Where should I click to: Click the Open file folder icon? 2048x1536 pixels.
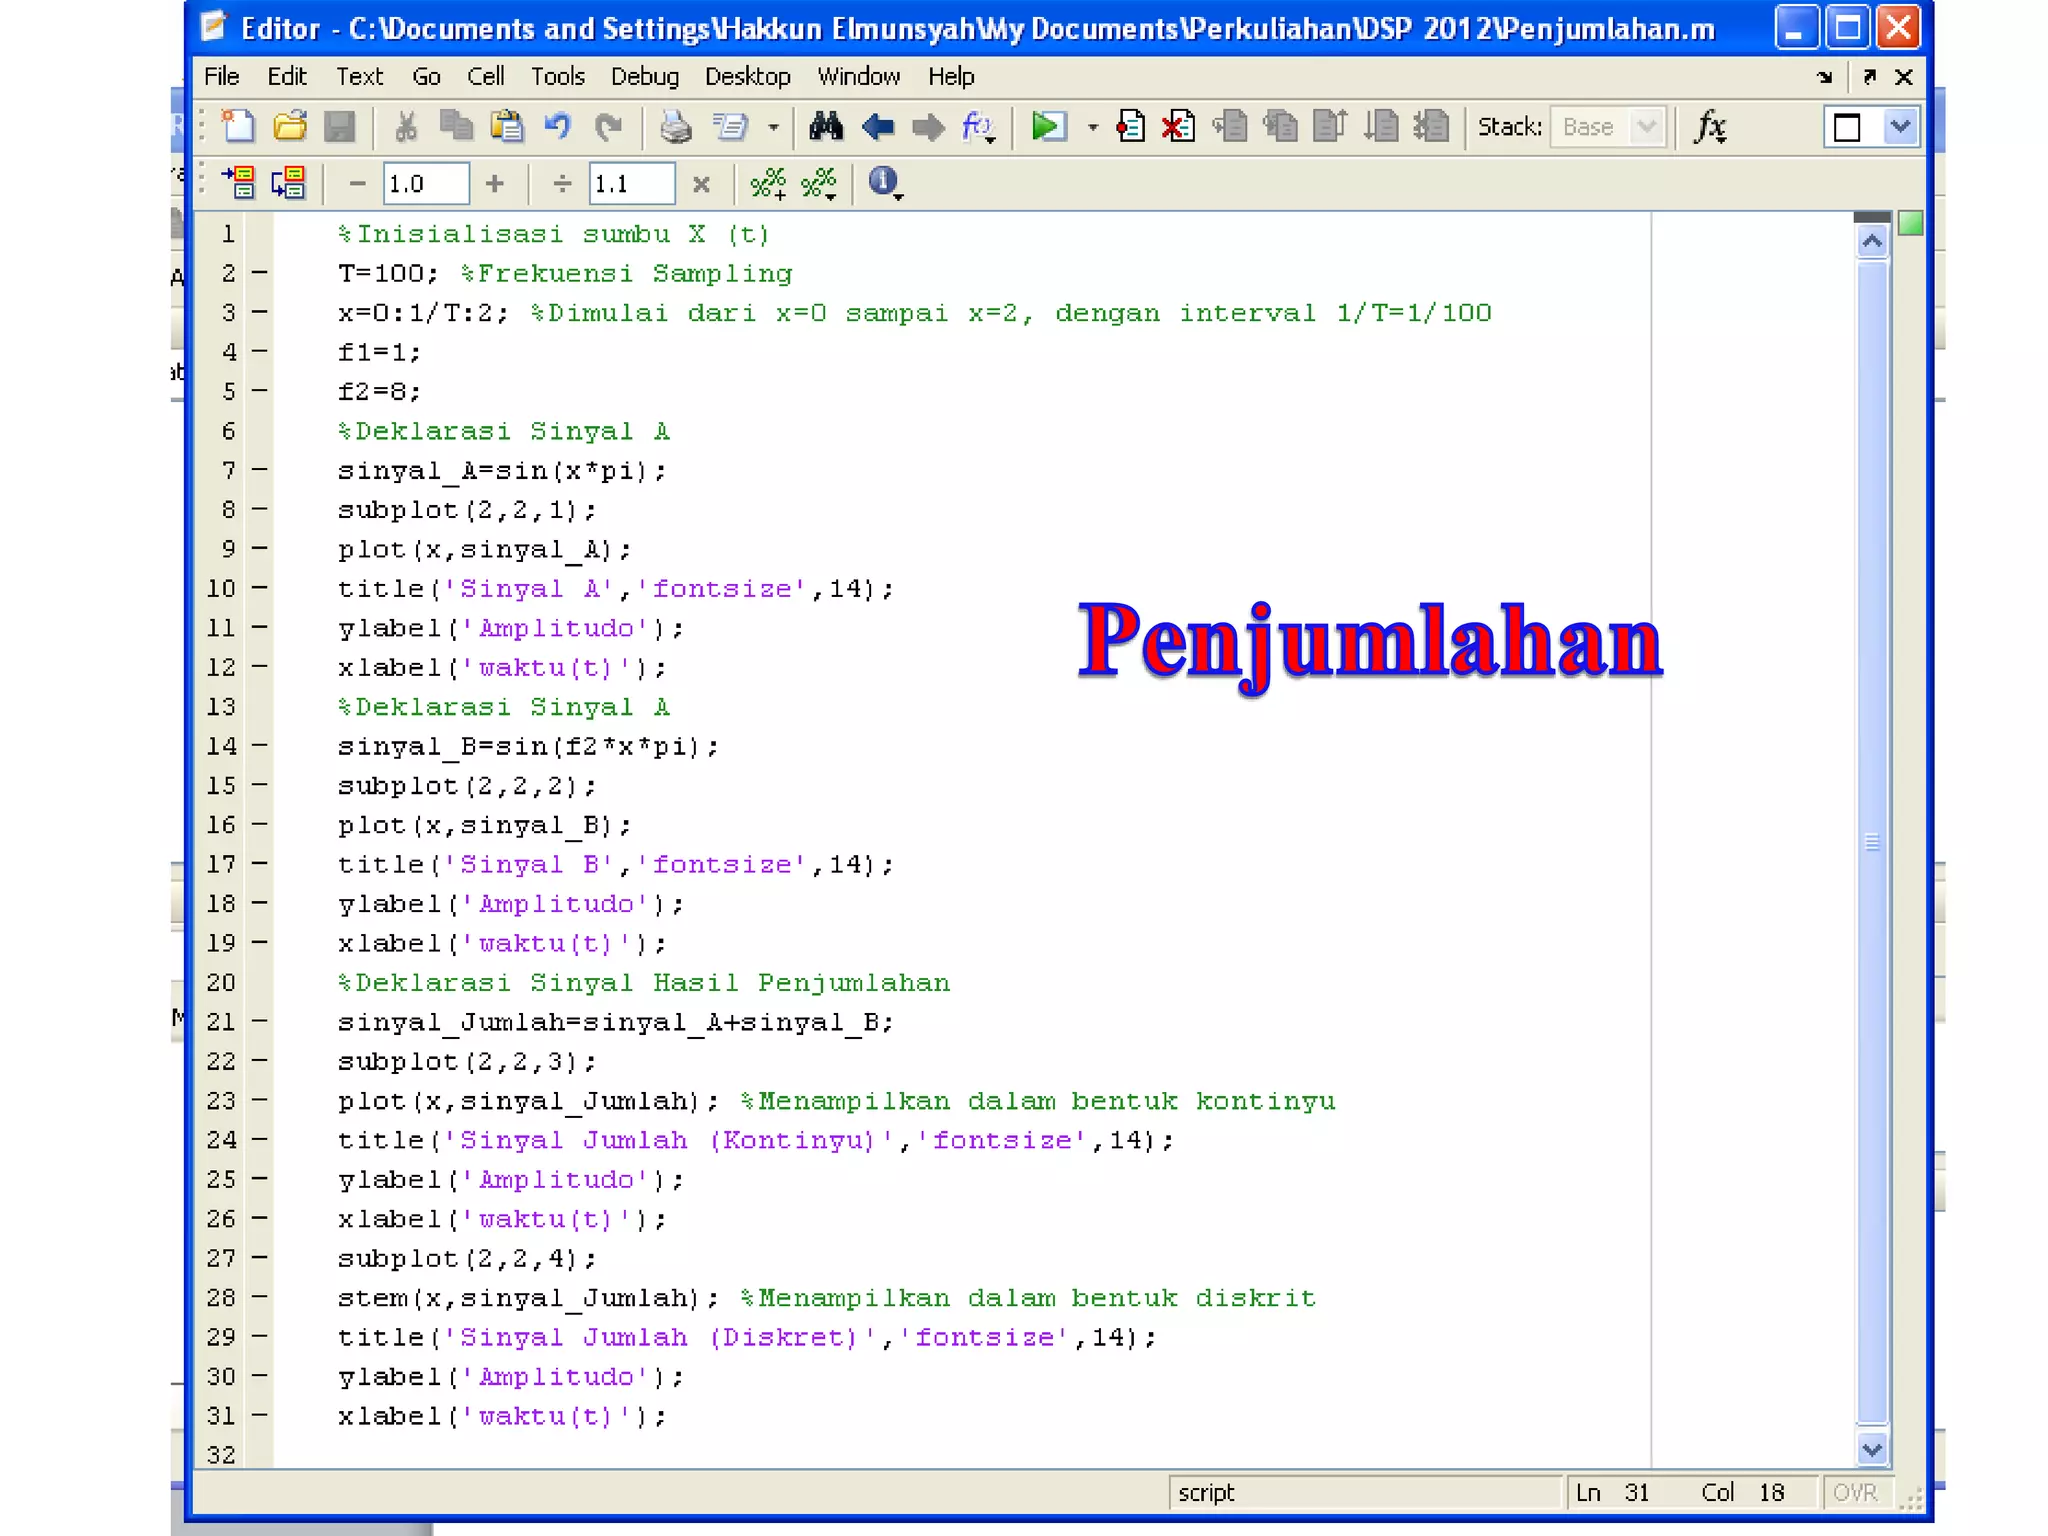pos(290,127)
